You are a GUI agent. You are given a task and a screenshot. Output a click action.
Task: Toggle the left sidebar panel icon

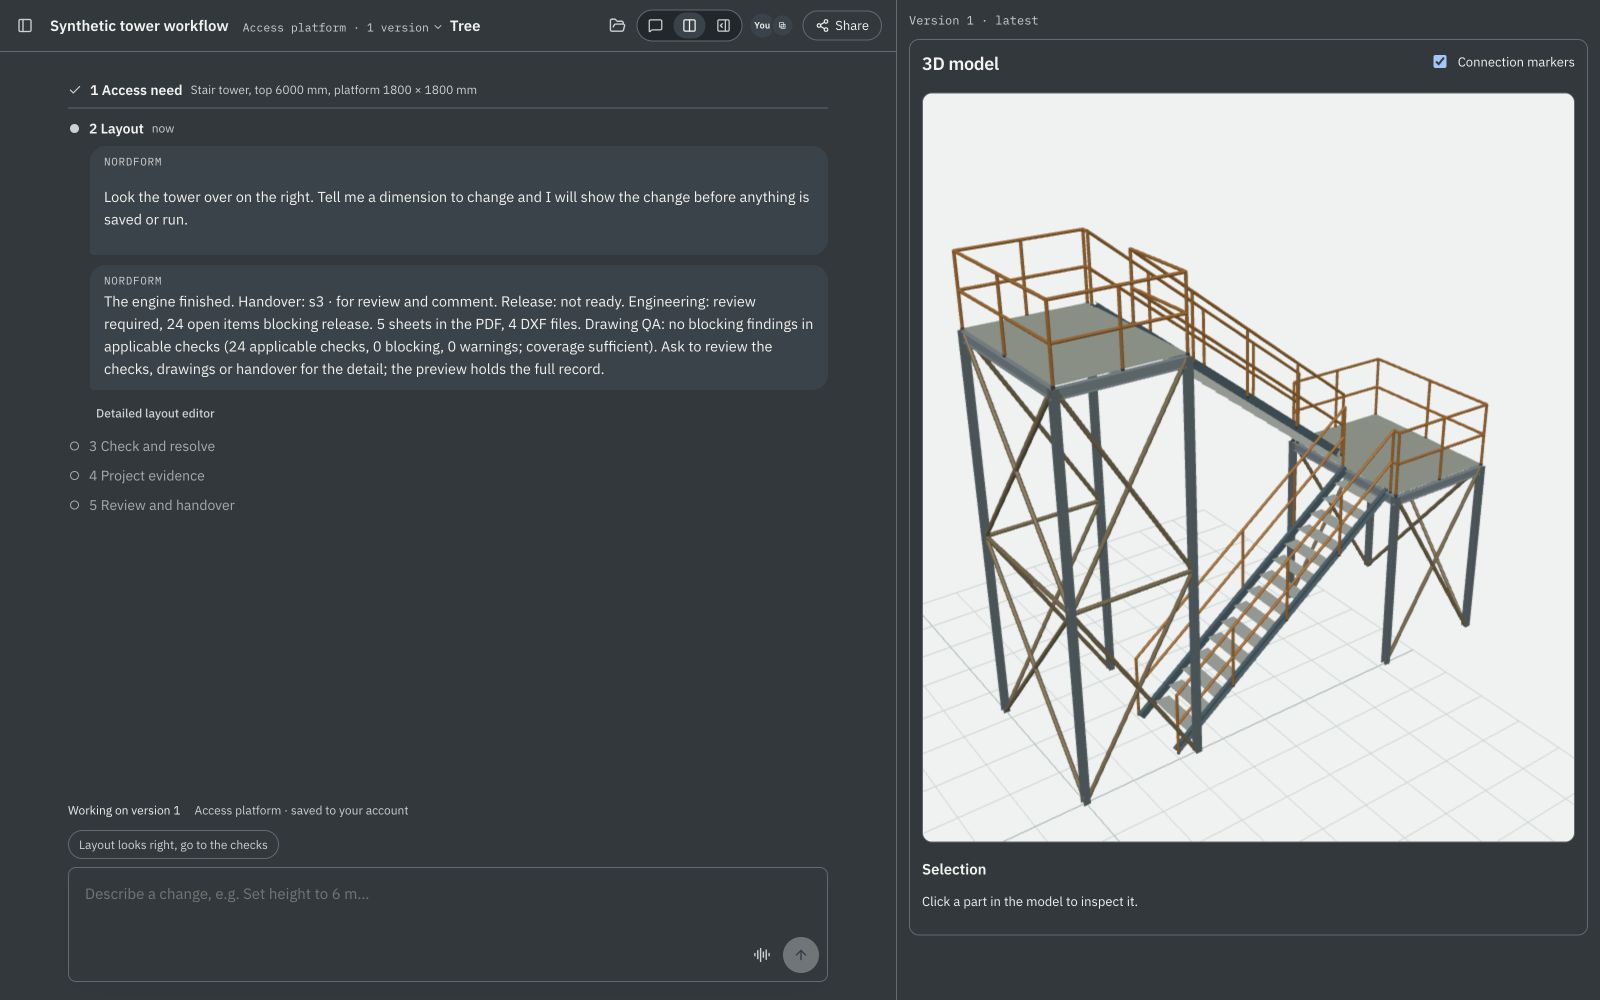pos(25,26)
